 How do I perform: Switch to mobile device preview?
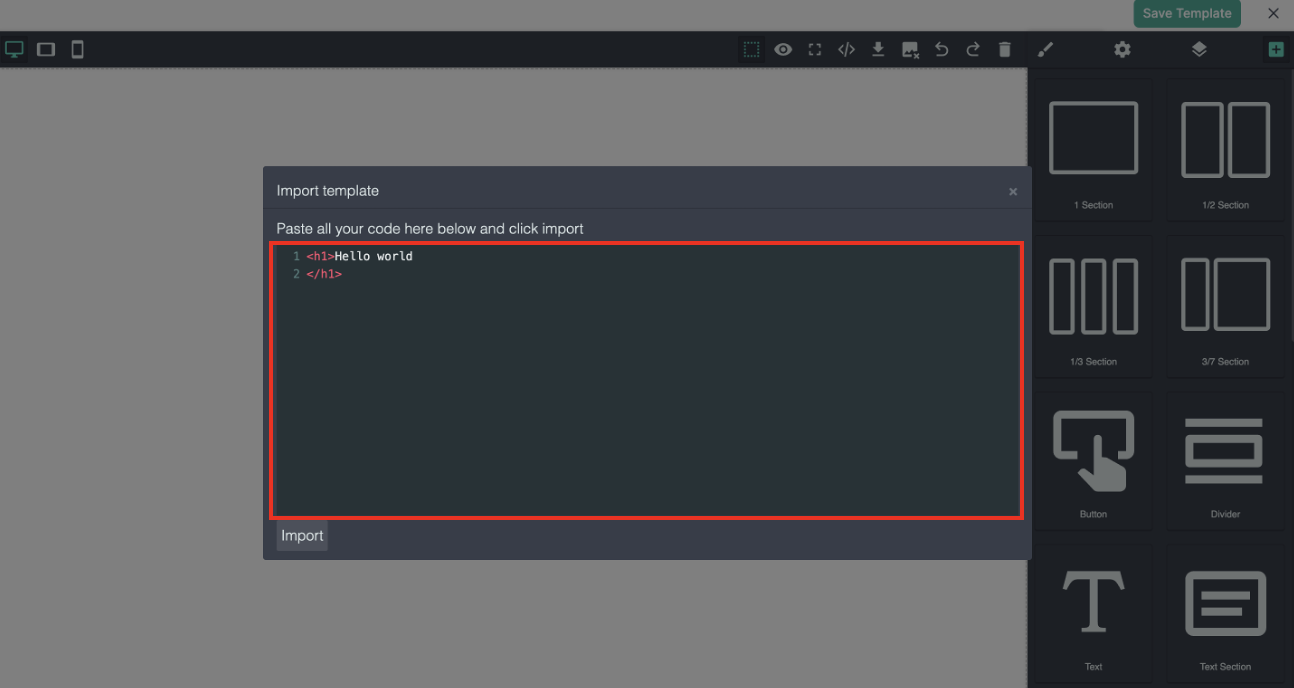pos(77,49)
